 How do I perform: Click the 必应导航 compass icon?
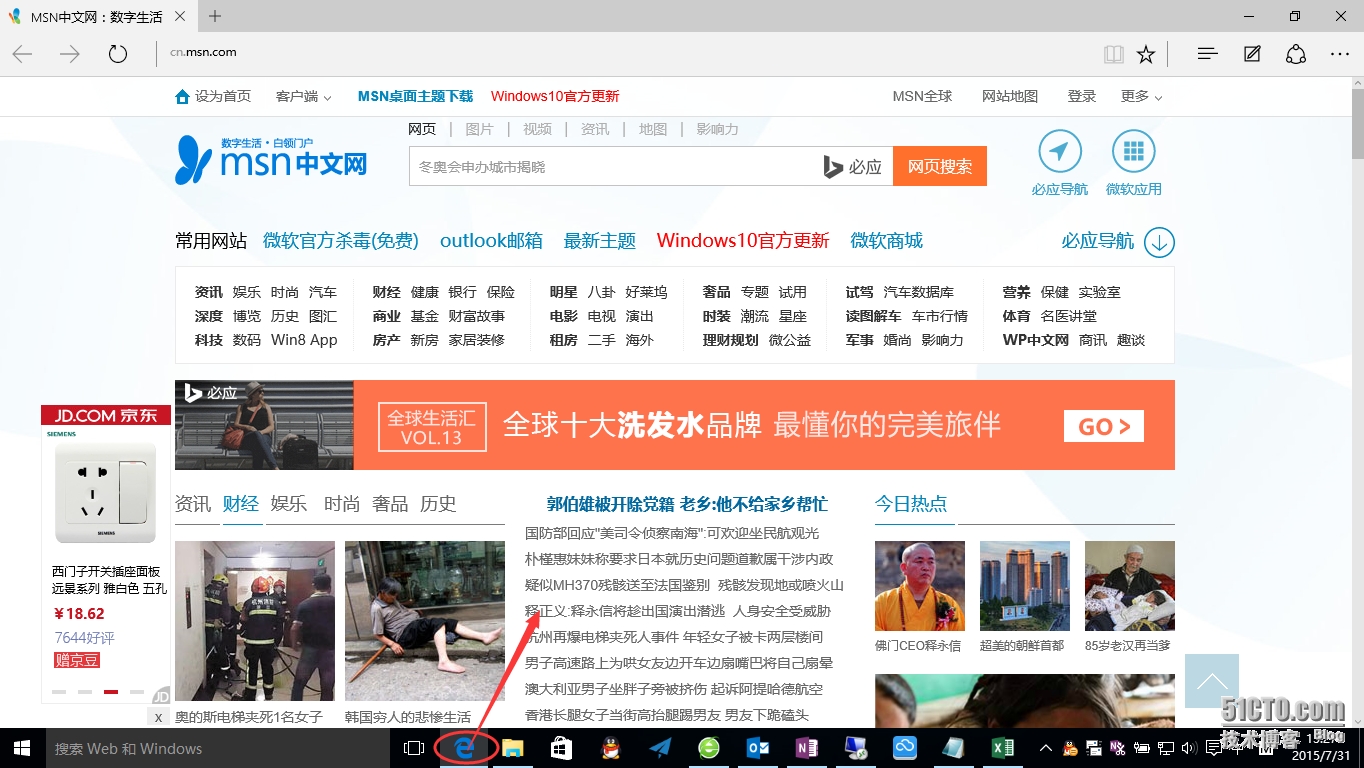(x=1060, y=151)
